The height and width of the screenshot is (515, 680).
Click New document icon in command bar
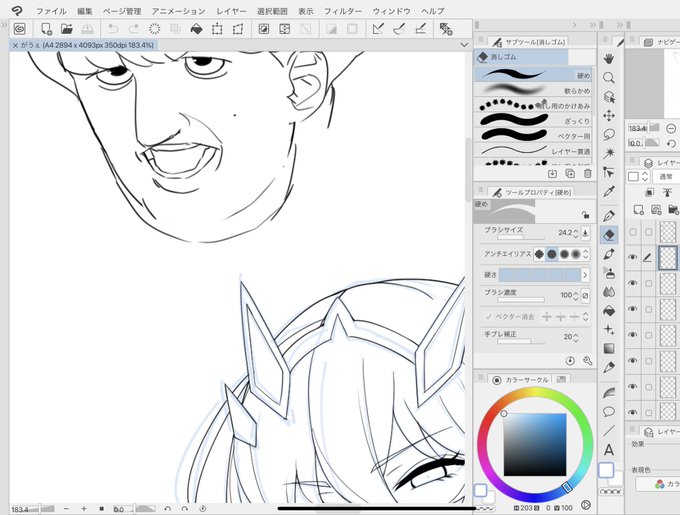click(x=46, y=29)
